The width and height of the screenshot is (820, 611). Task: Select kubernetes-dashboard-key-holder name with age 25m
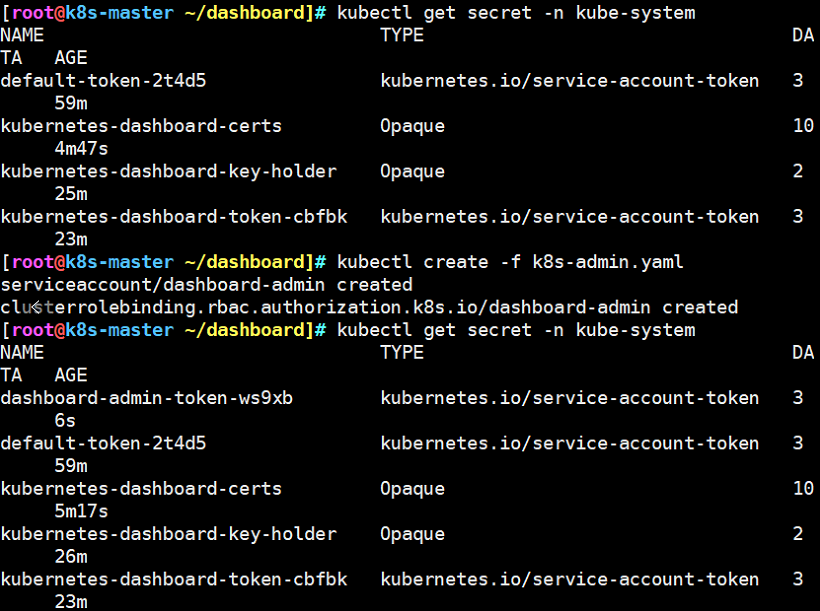click(168, 171)
